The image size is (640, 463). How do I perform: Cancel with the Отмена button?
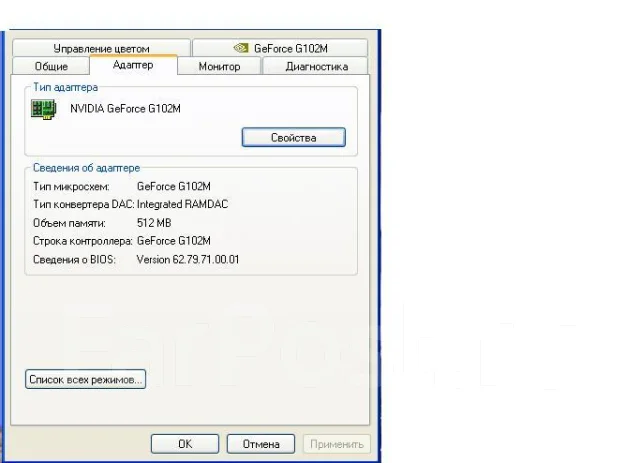tap(261, 444)
